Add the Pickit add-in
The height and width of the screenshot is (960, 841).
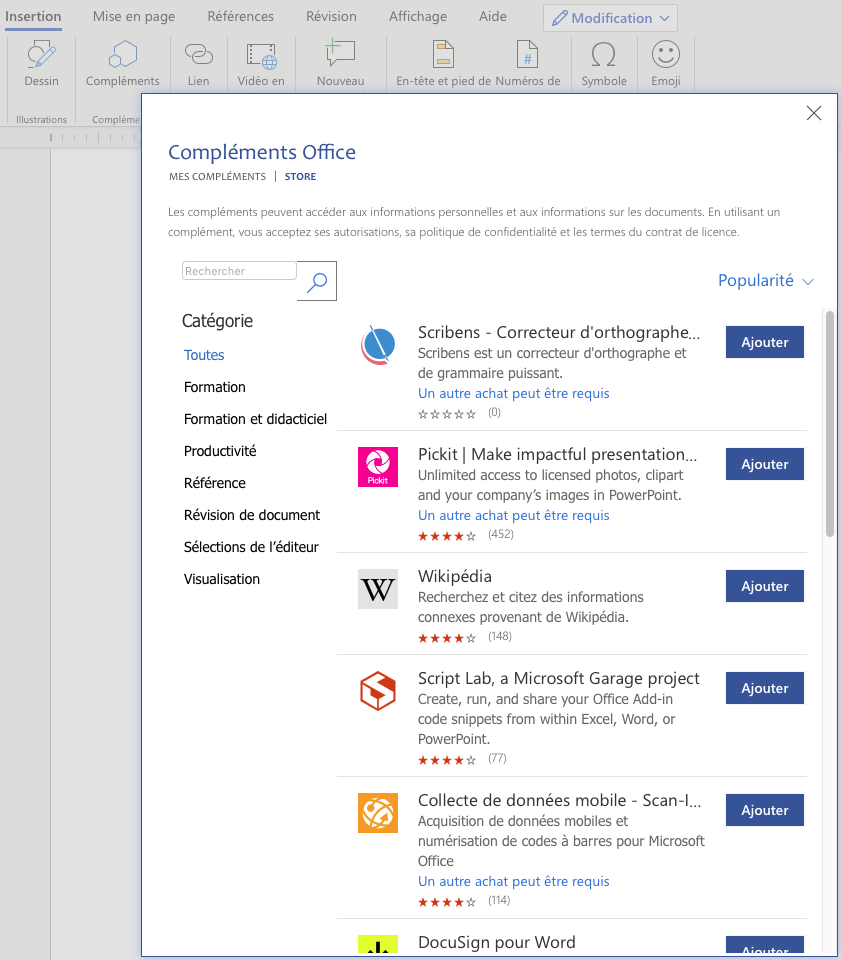pyautogui.click(x=764, y=464)
